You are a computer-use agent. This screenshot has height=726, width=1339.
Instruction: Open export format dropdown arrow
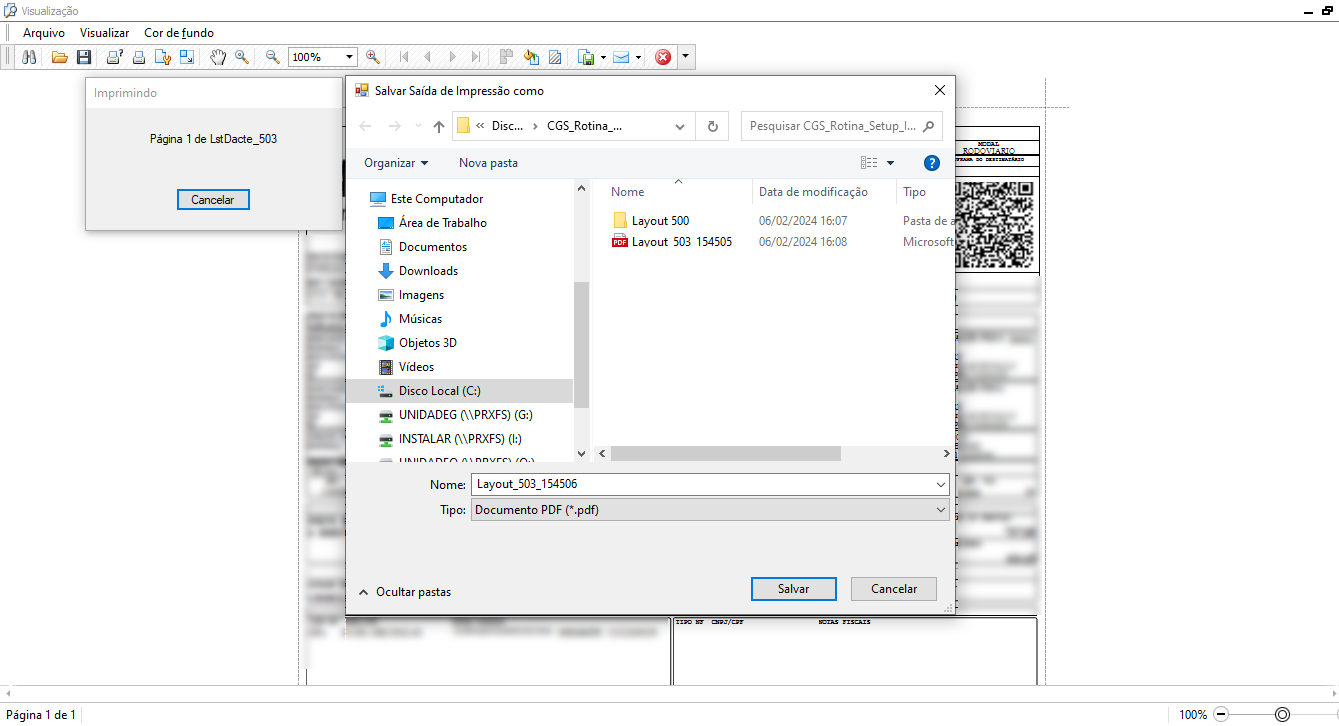pyautogui.click(x=603, y=57)
